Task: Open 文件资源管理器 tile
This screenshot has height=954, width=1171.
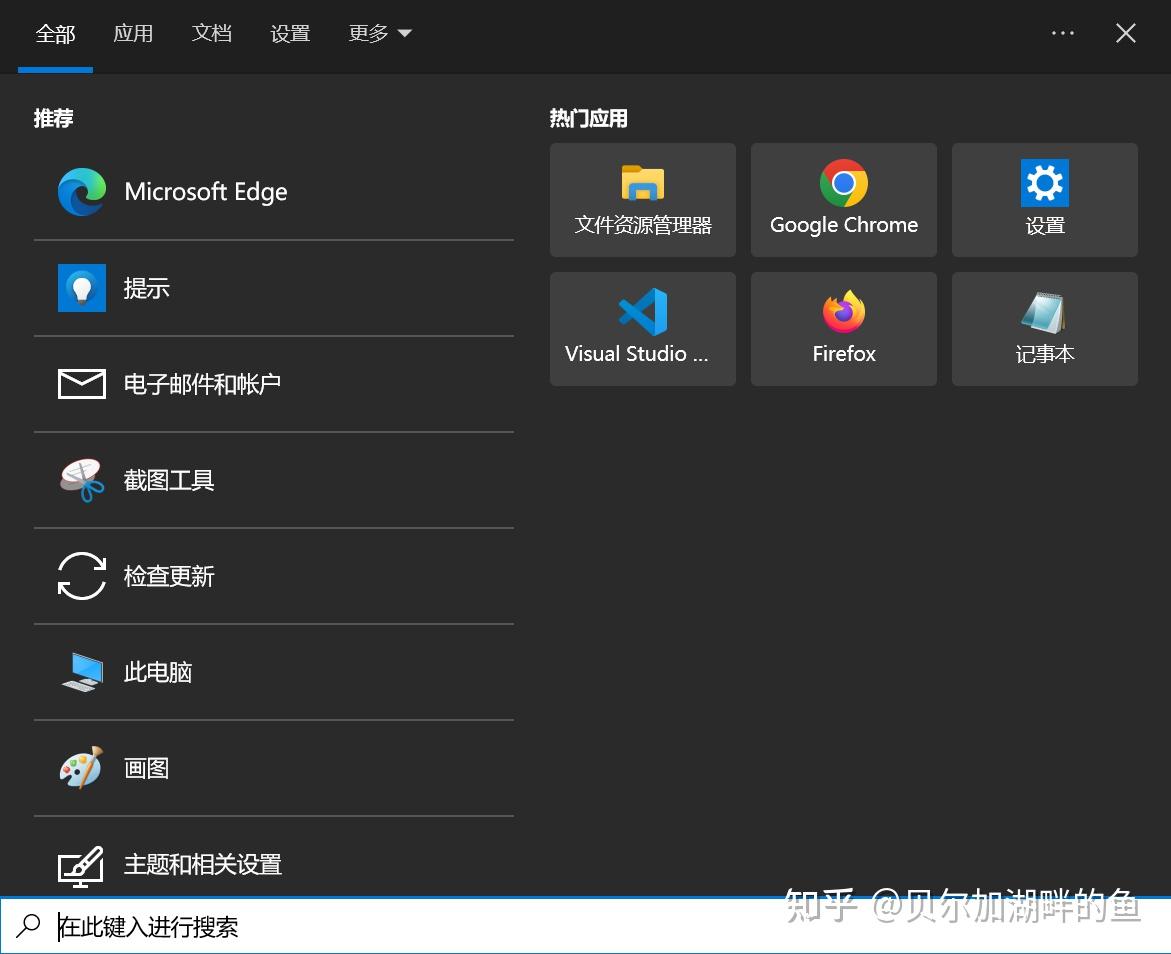Action: pos(643,200)
